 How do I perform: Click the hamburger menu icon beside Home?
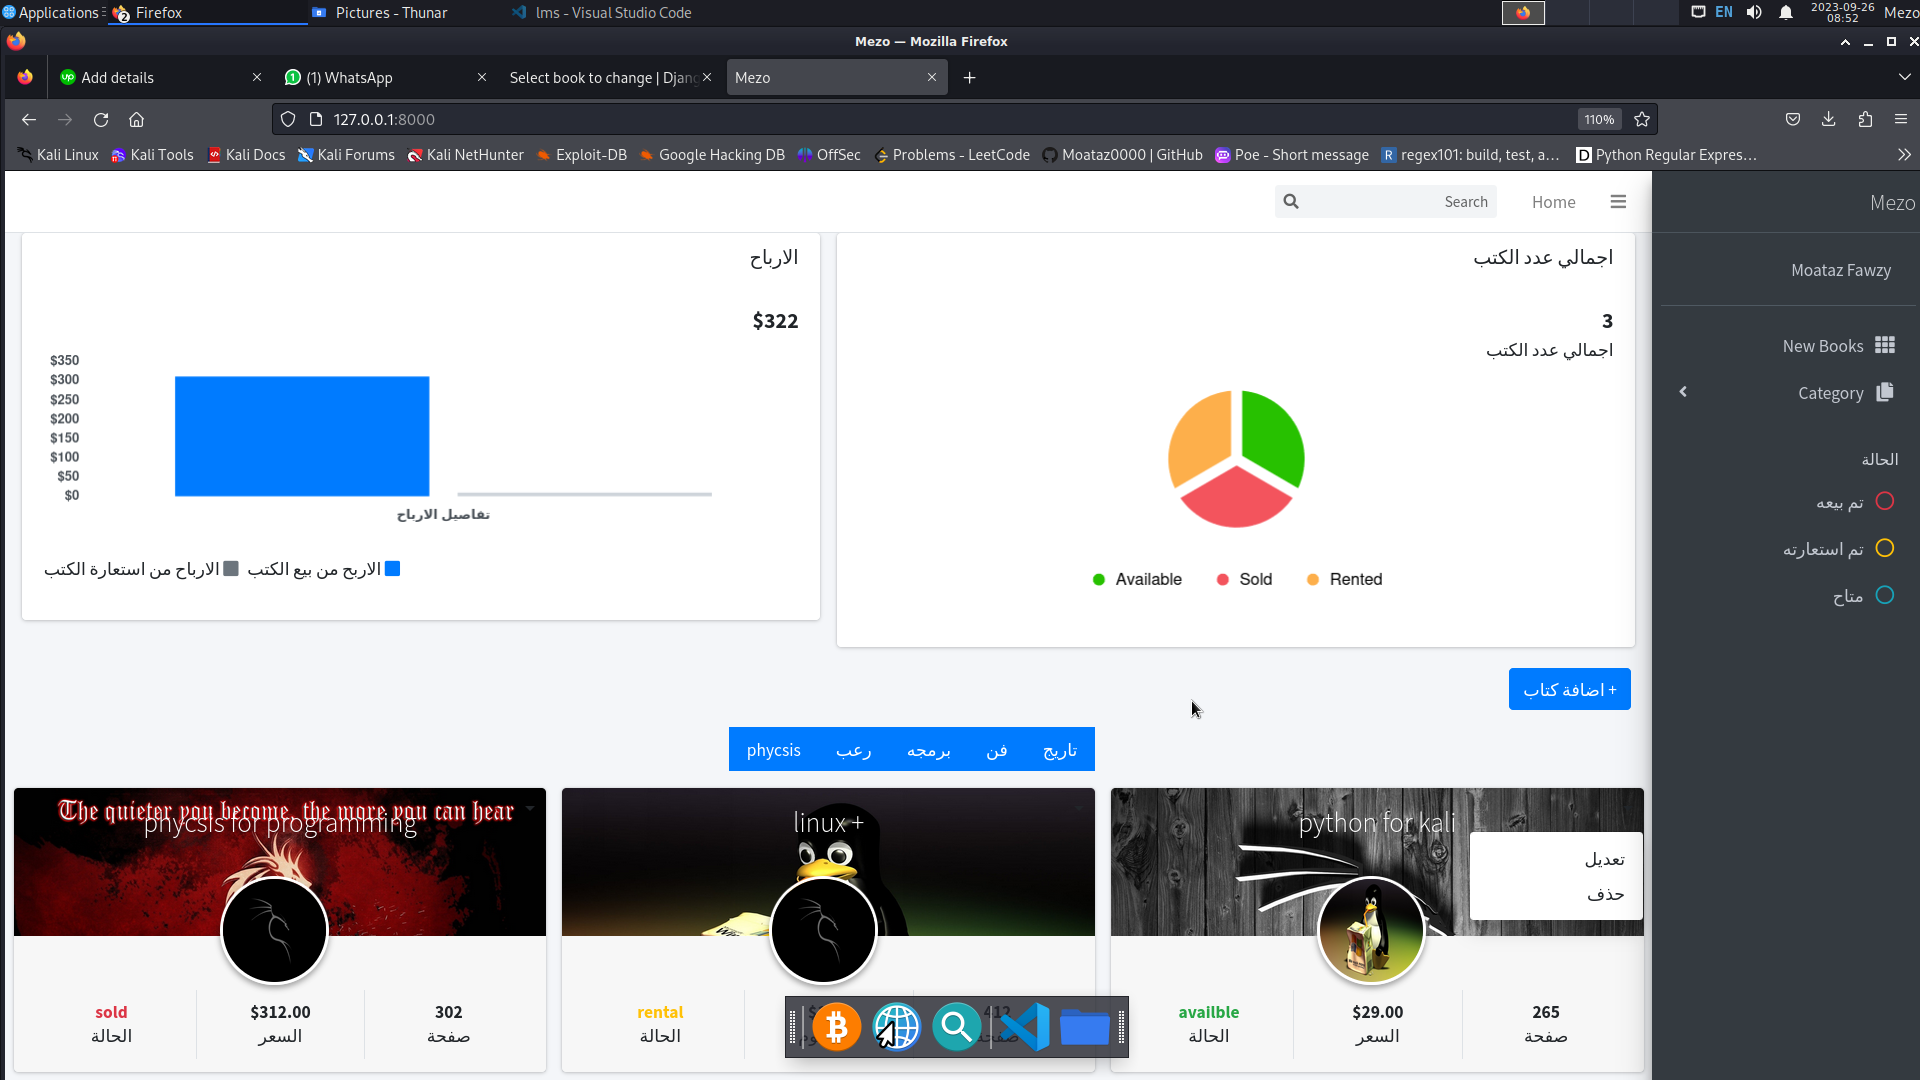1618,202
